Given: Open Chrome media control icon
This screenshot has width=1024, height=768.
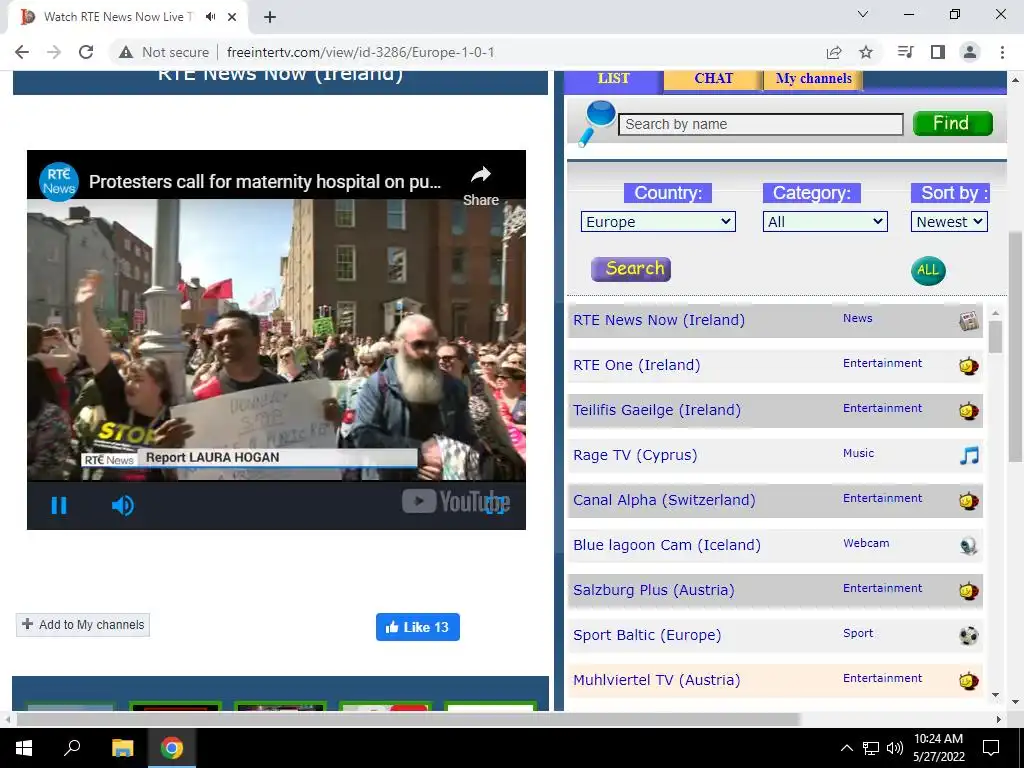Looking at the screenshot, I should click(x=905, y=52).
